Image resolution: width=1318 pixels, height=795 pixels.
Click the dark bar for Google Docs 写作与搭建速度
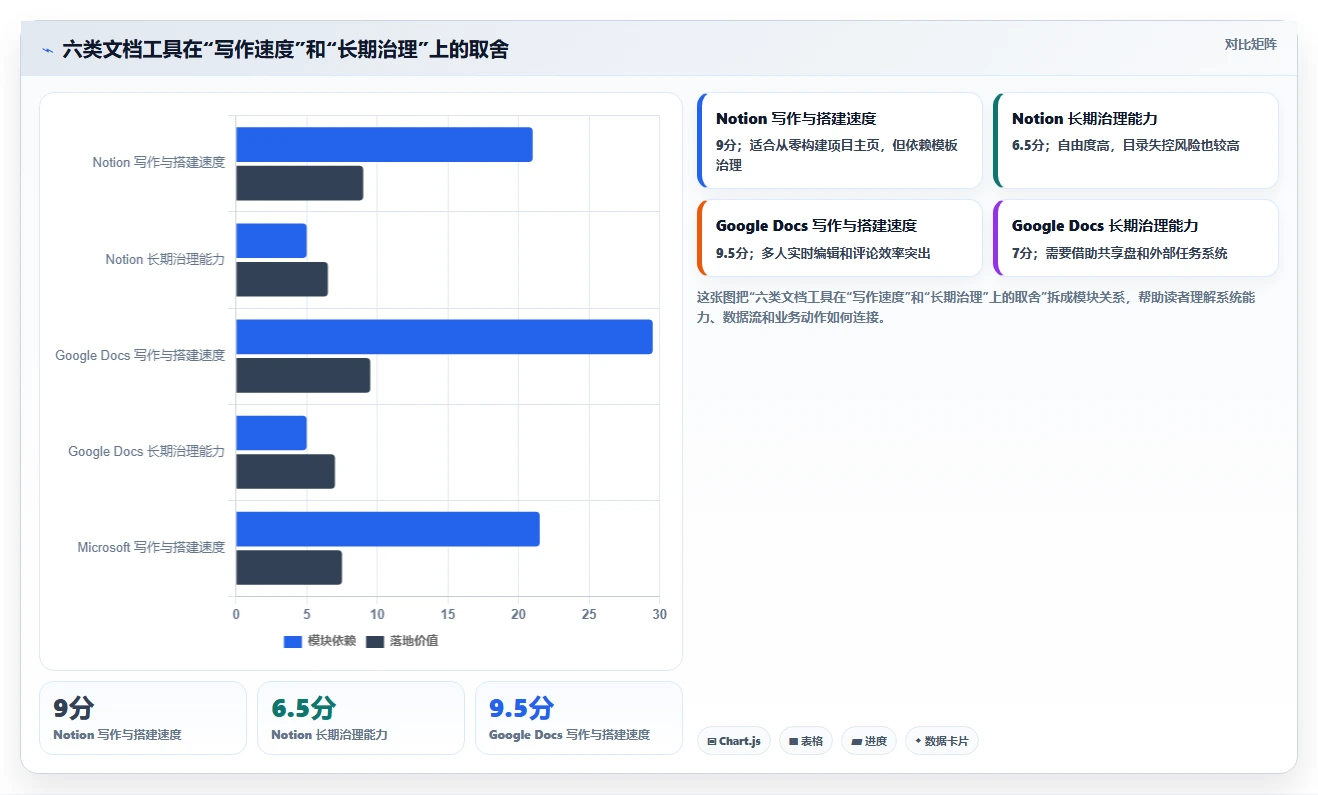[x=303, y=375]
